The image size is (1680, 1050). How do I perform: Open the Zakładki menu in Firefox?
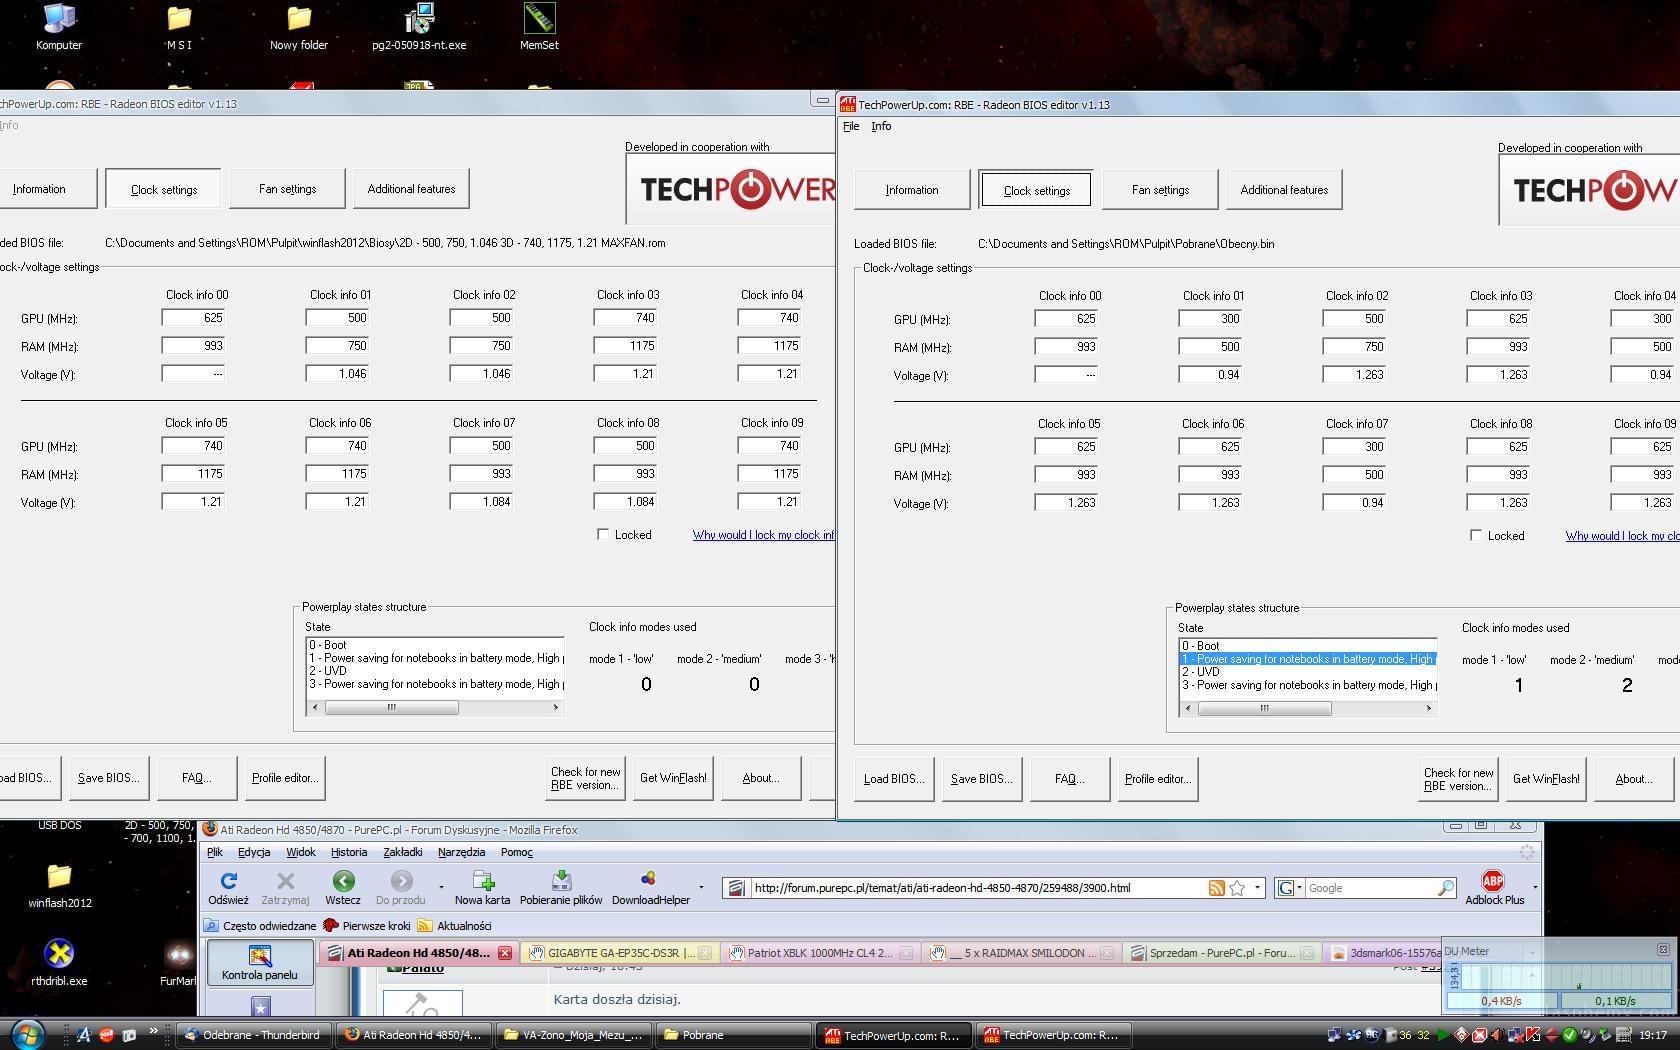click(x=403, y=852)
